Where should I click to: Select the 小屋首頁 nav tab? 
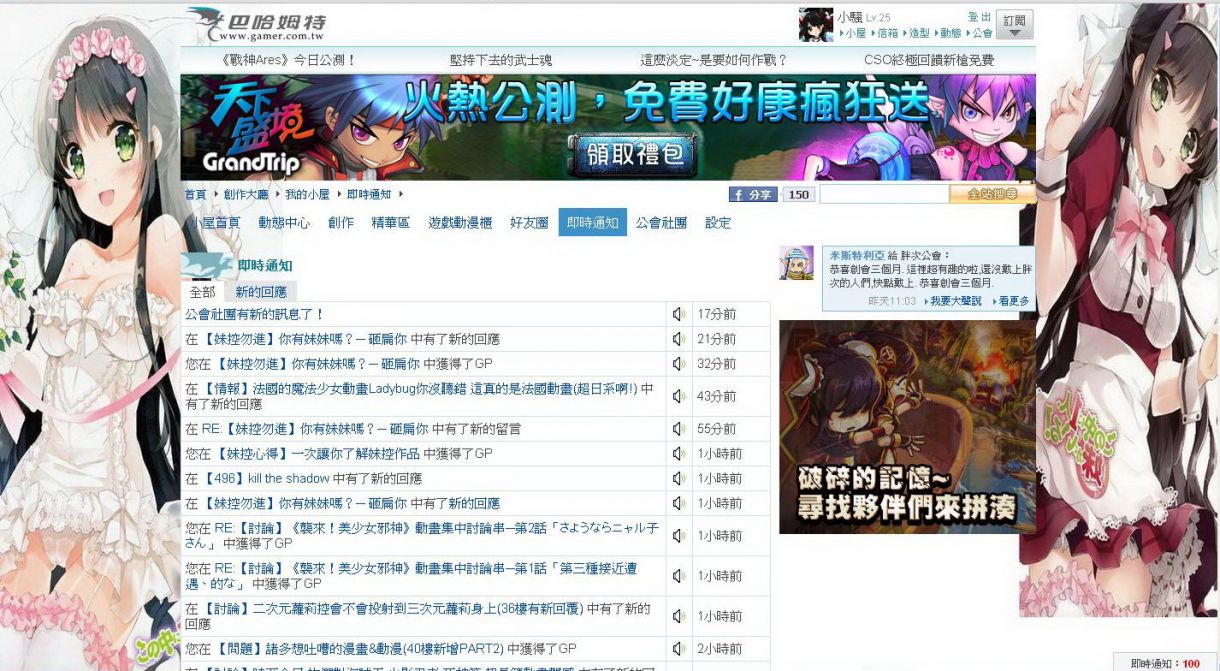click(215, 223)
